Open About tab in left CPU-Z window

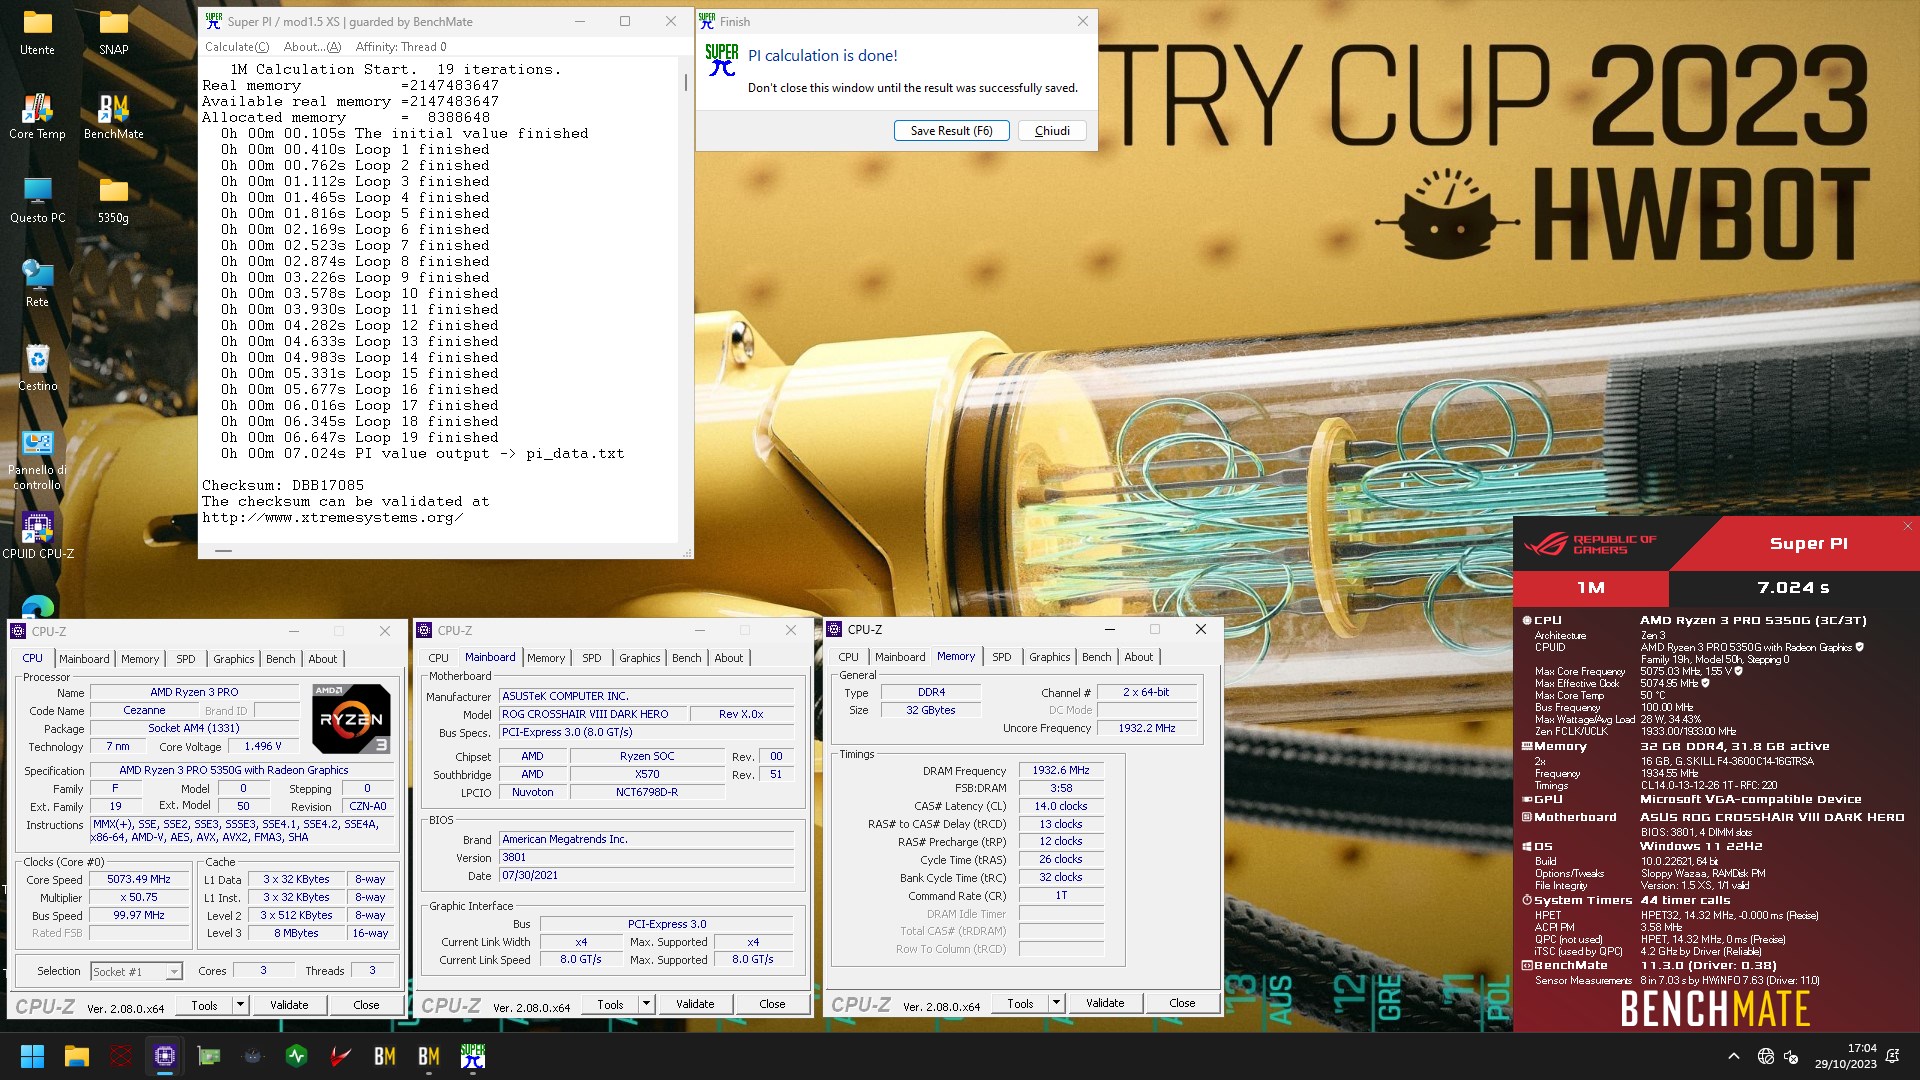(x=322, y=659)
